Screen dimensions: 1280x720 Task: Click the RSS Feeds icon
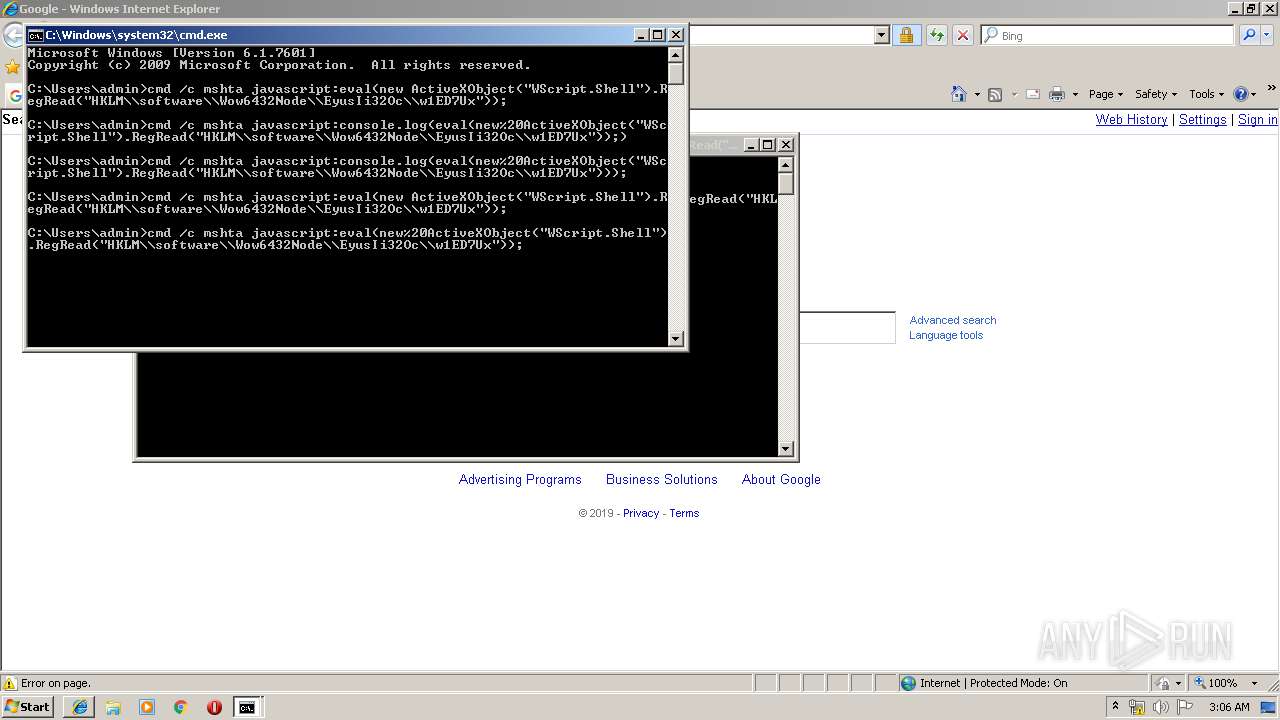click(x=995, y=94)
